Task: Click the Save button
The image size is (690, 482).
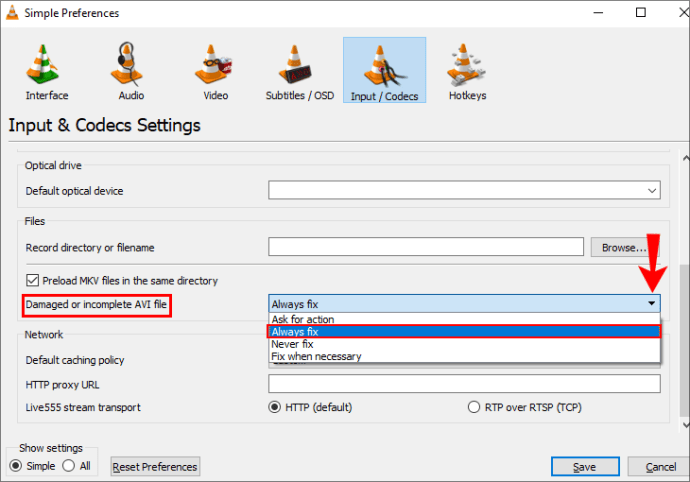Action: coord(585,466)
